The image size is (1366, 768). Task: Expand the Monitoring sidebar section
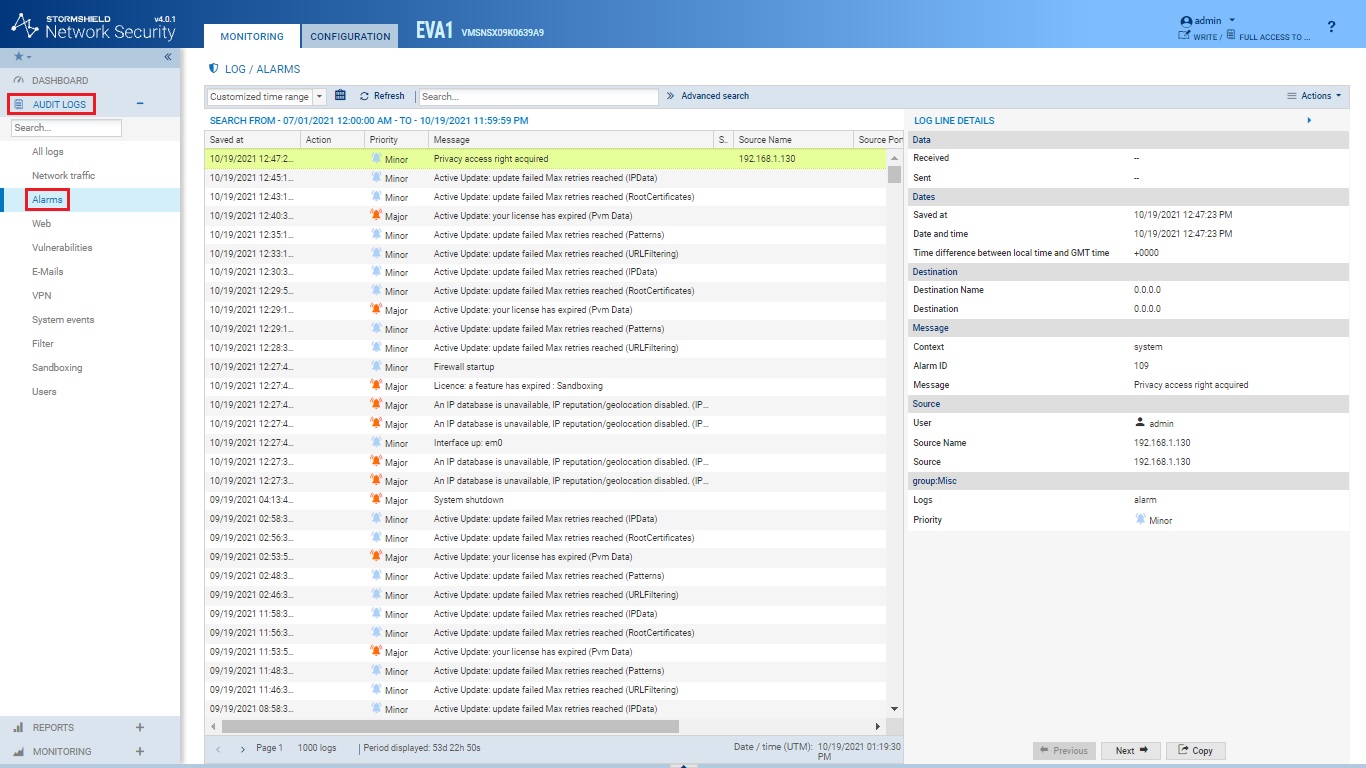140,752
